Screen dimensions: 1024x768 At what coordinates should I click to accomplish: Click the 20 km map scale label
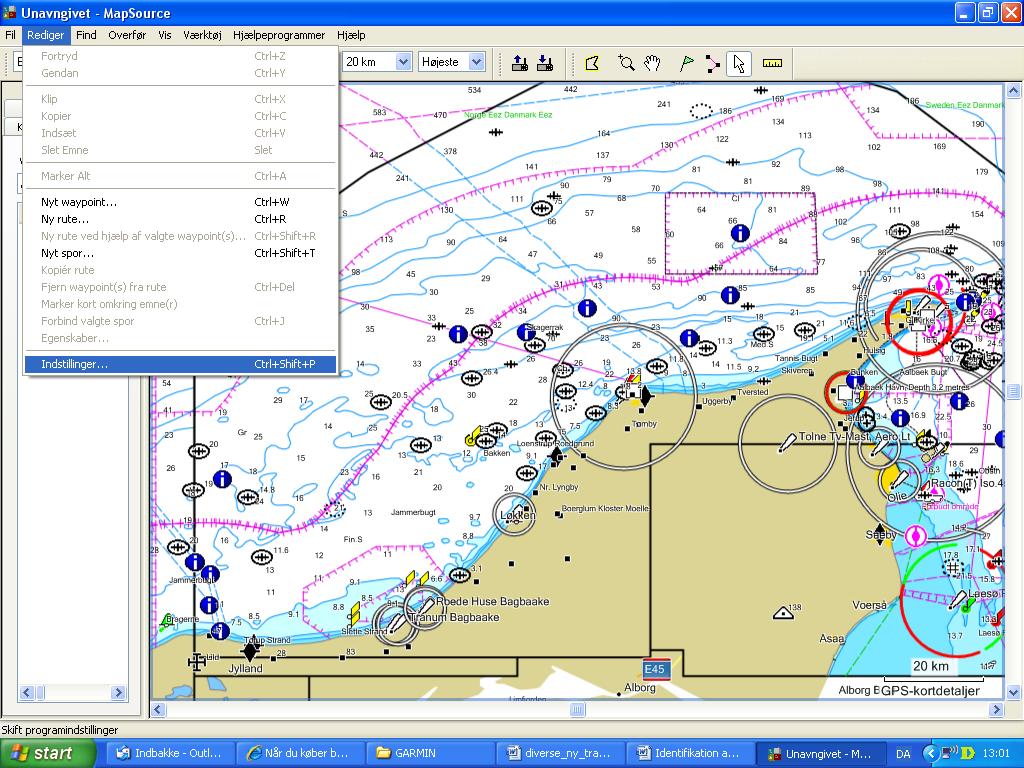[x=931, y=666]
